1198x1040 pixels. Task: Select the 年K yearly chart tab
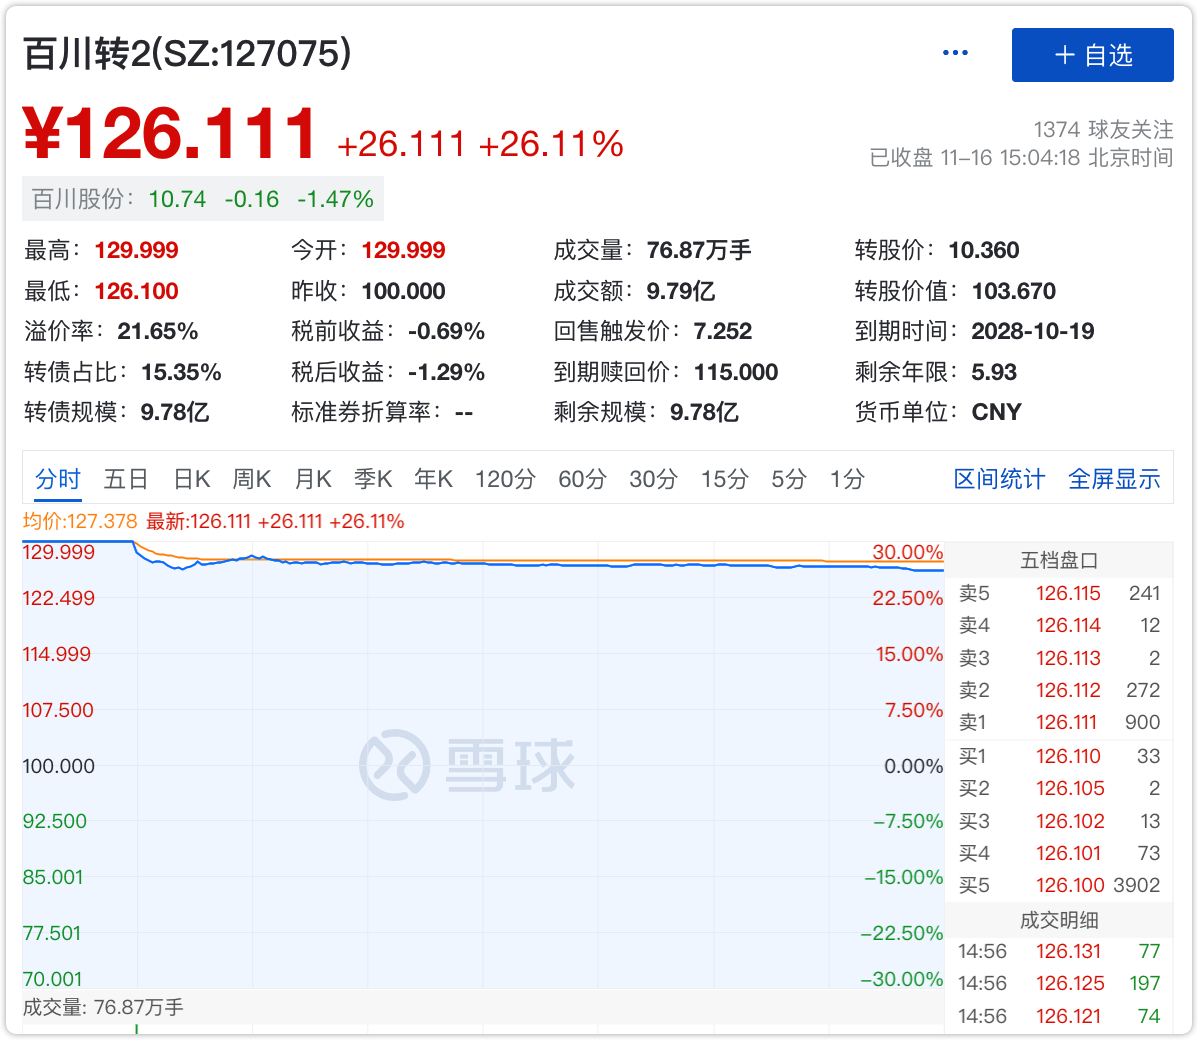click(434, 479)
